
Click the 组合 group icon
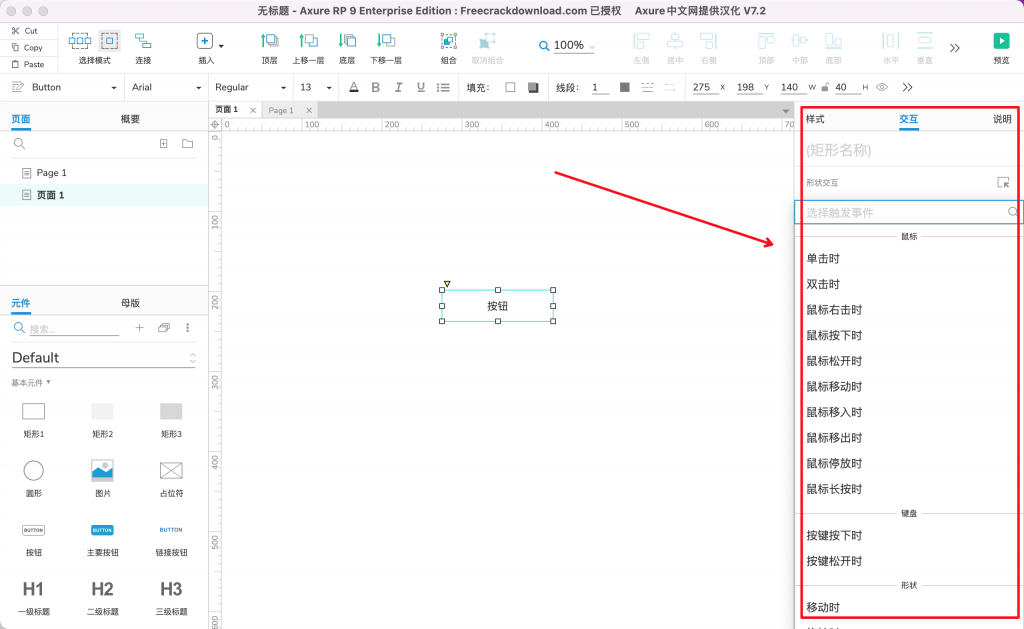click(x=449, y=42)
